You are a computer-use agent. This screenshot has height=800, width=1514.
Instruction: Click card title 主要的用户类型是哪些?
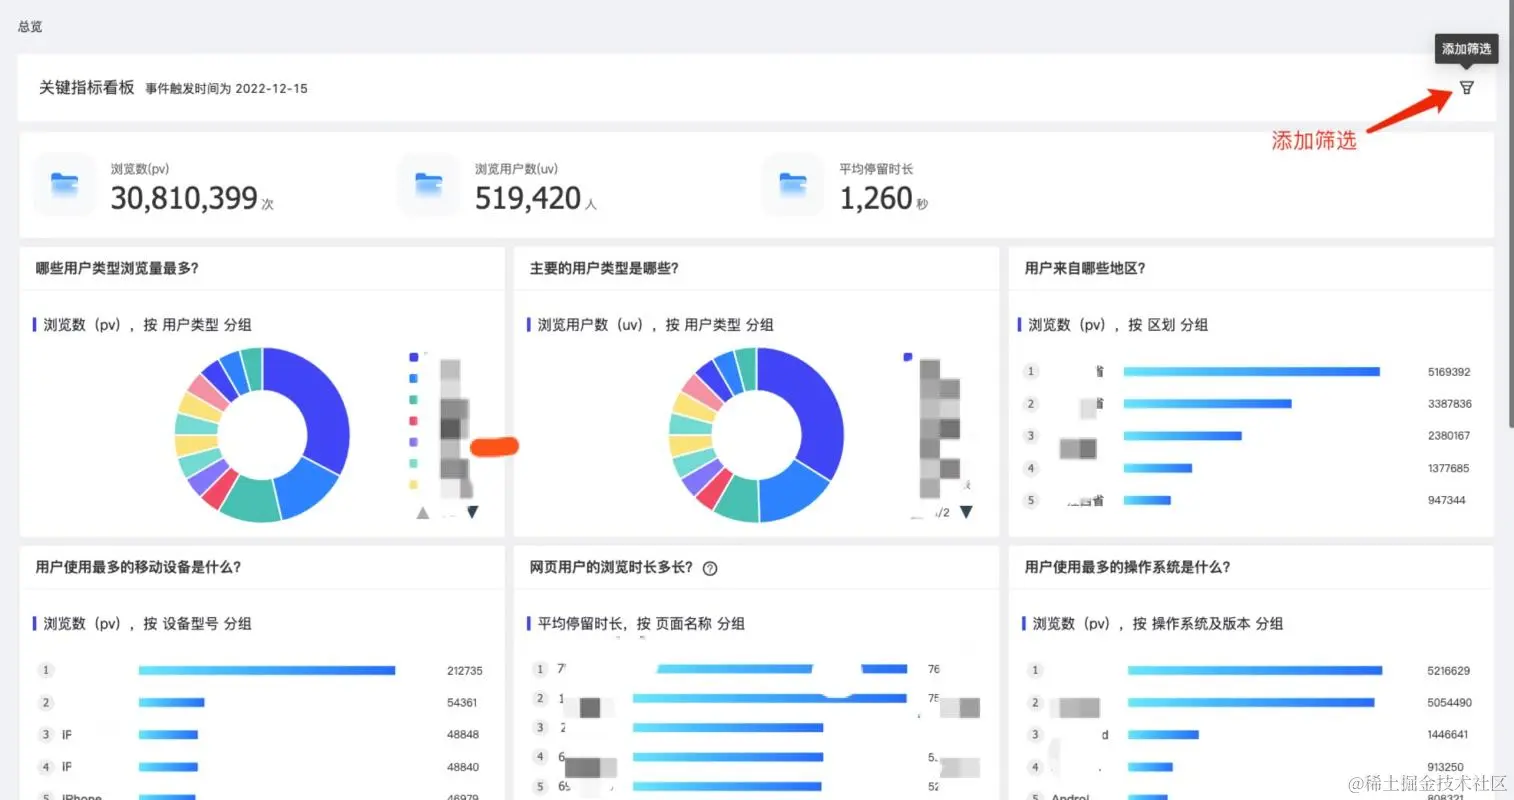point(604,268)
